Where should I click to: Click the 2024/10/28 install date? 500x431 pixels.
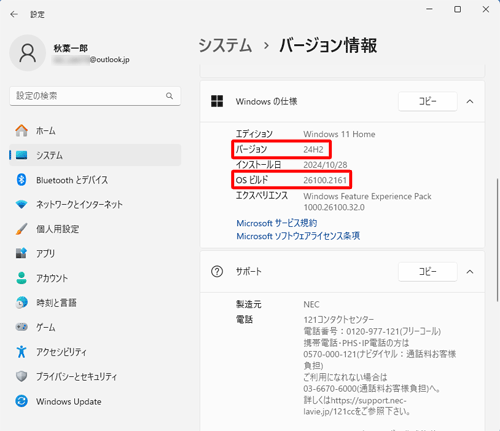click(325, 165)
